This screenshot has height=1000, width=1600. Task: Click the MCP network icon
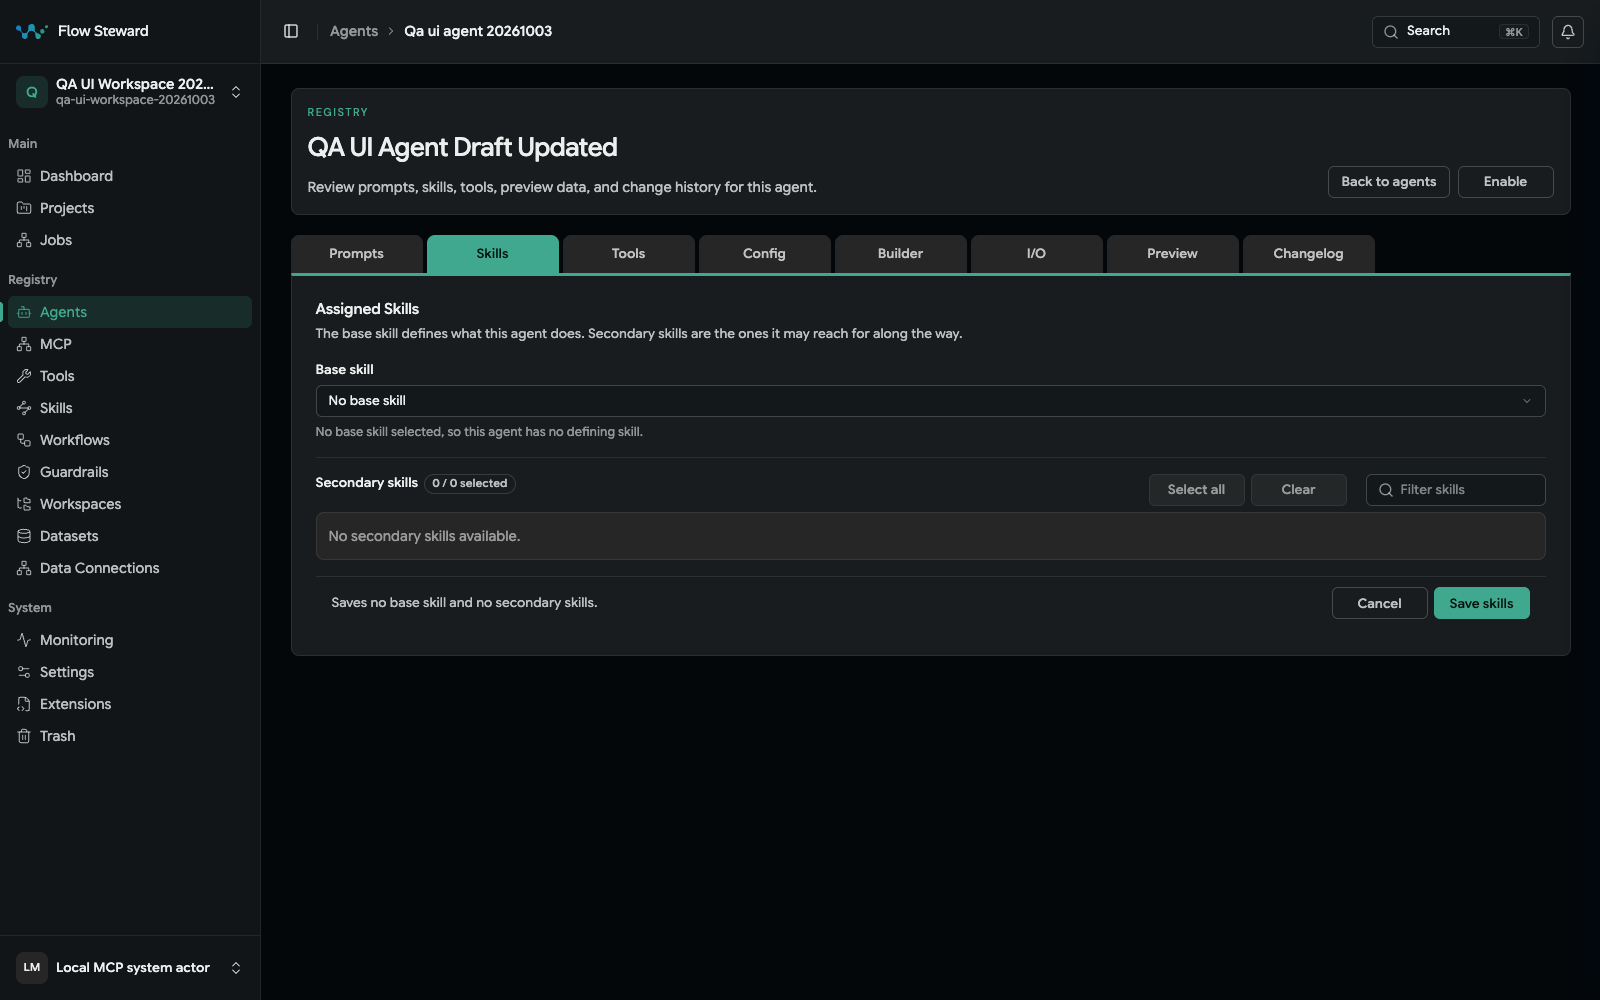24,344
